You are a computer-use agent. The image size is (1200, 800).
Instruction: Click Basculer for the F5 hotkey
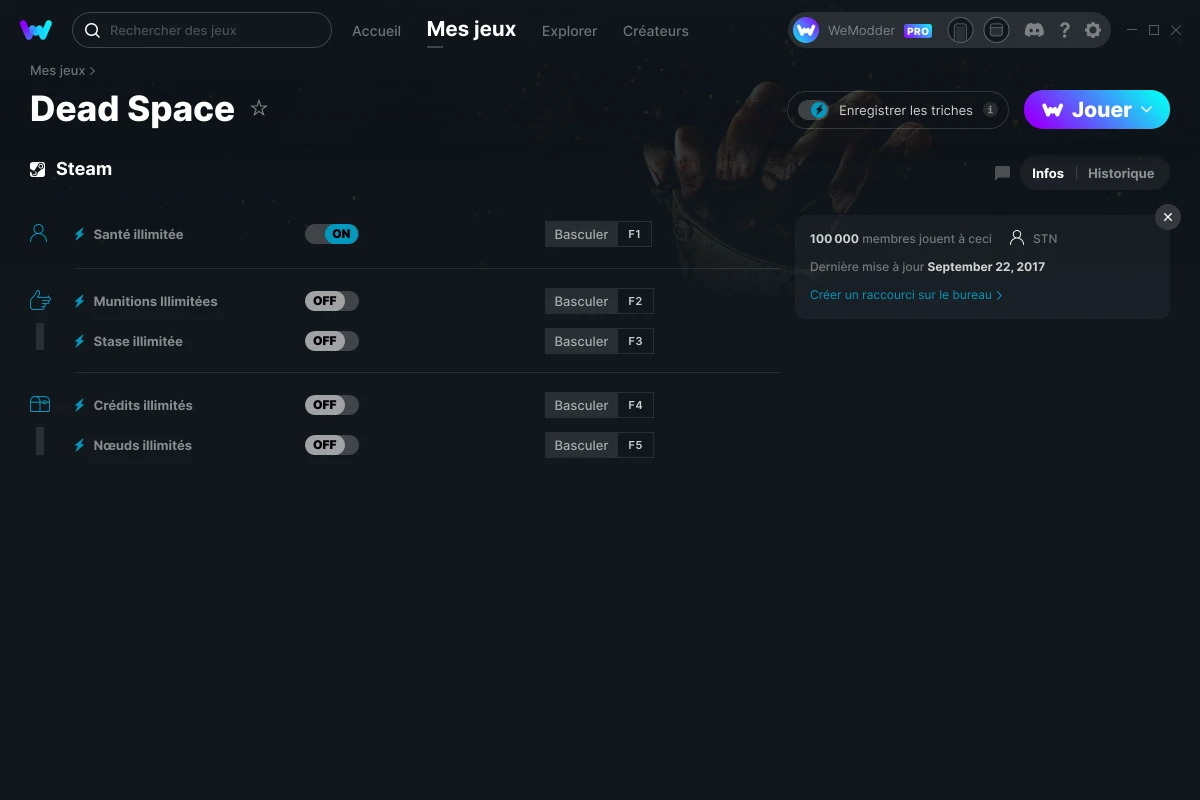tap(581, 445)
